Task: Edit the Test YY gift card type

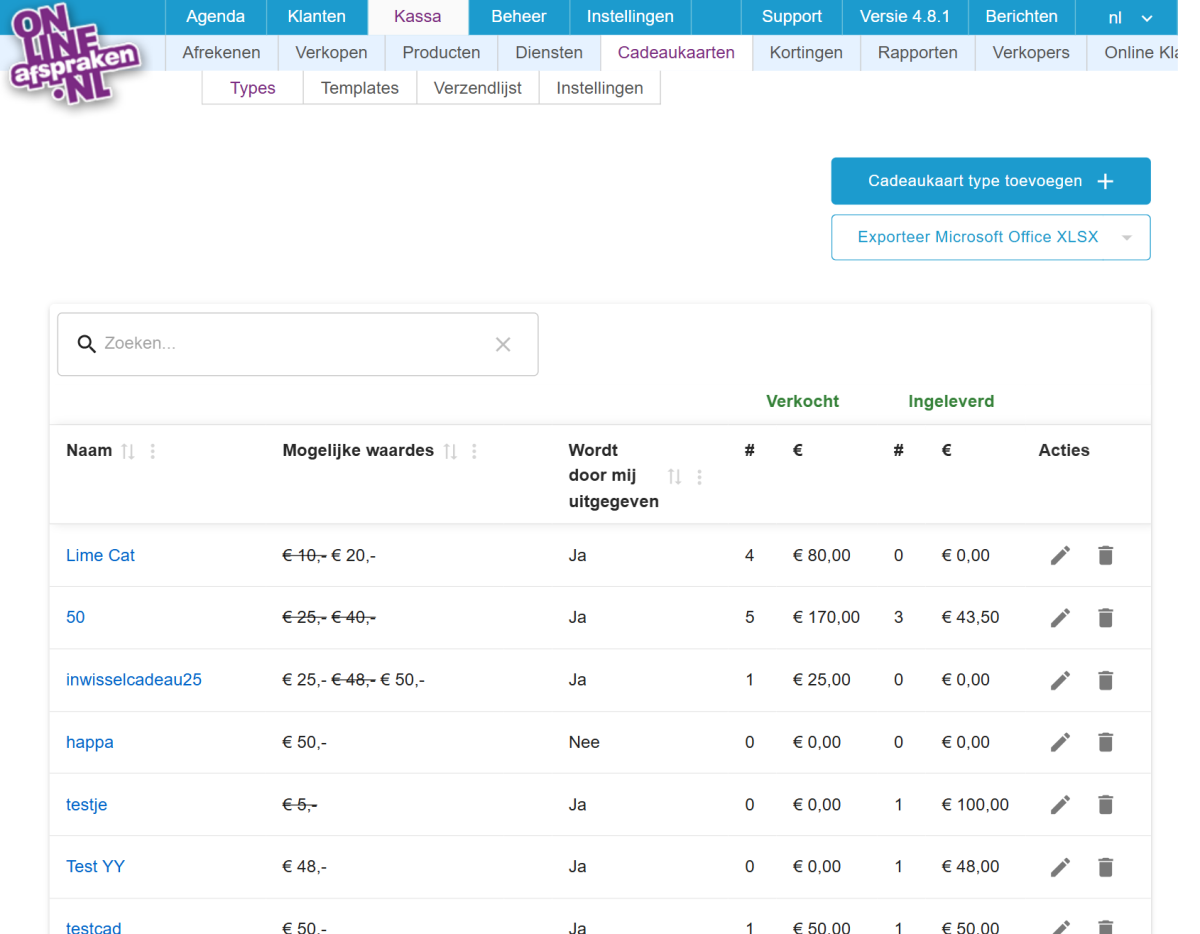Action: tap(1060, 867)
